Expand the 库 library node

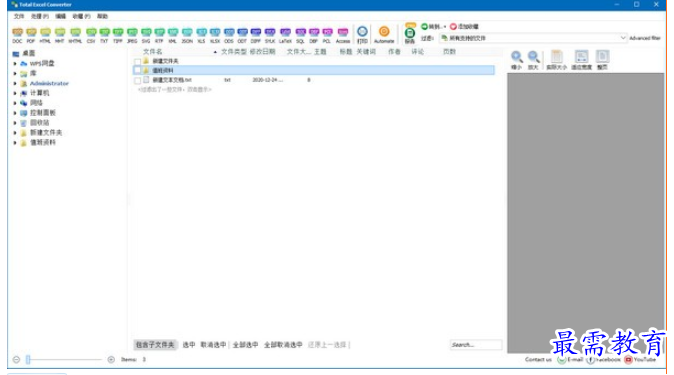(x=15, y=74)
